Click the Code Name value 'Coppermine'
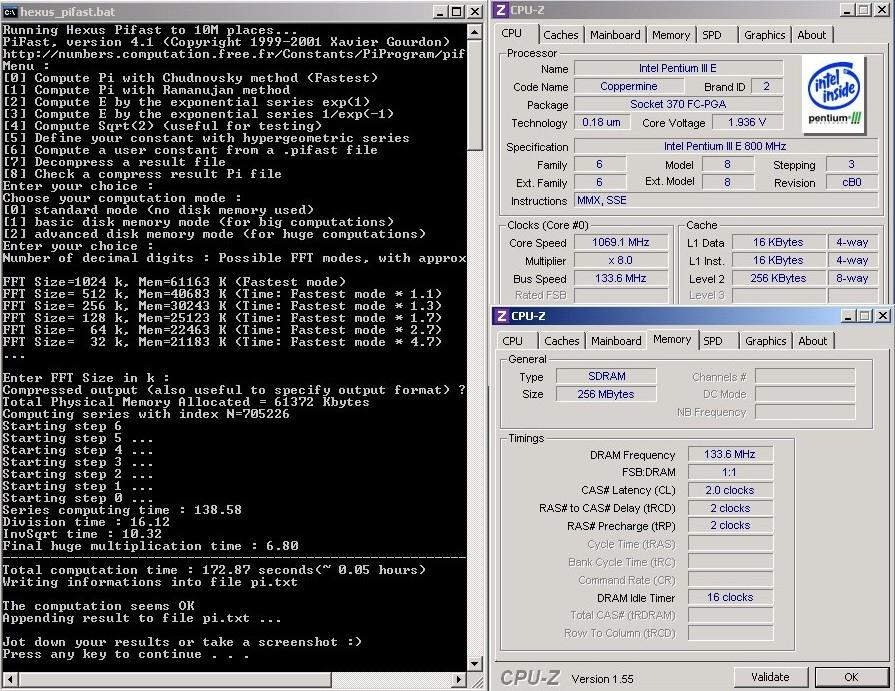This screenshot has height=691, width=895. point(629,86)
